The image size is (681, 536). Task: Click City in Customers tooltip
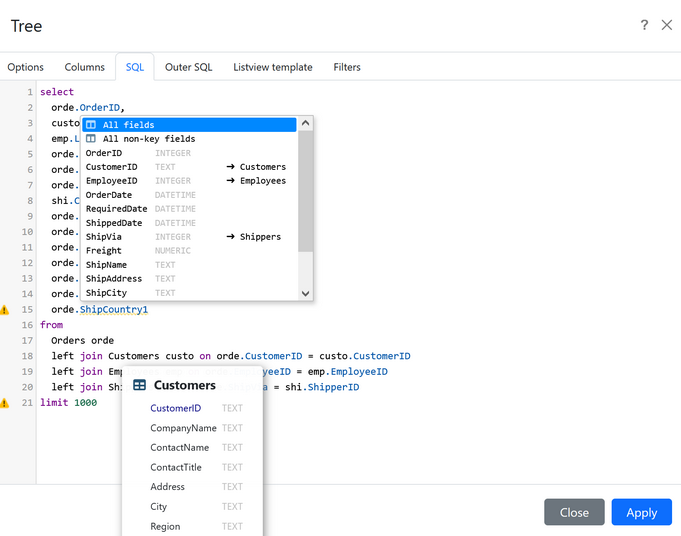[159, 507]
